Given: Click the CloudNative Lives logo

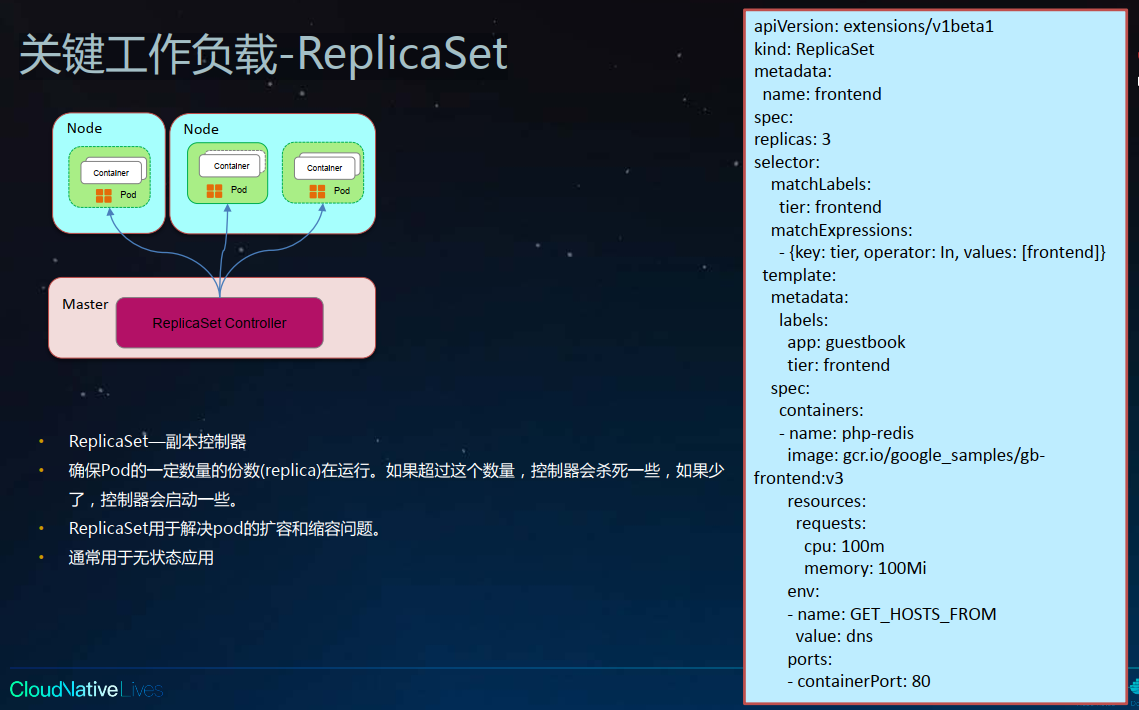Looking at the screenshot, I should tap(86, 689).
